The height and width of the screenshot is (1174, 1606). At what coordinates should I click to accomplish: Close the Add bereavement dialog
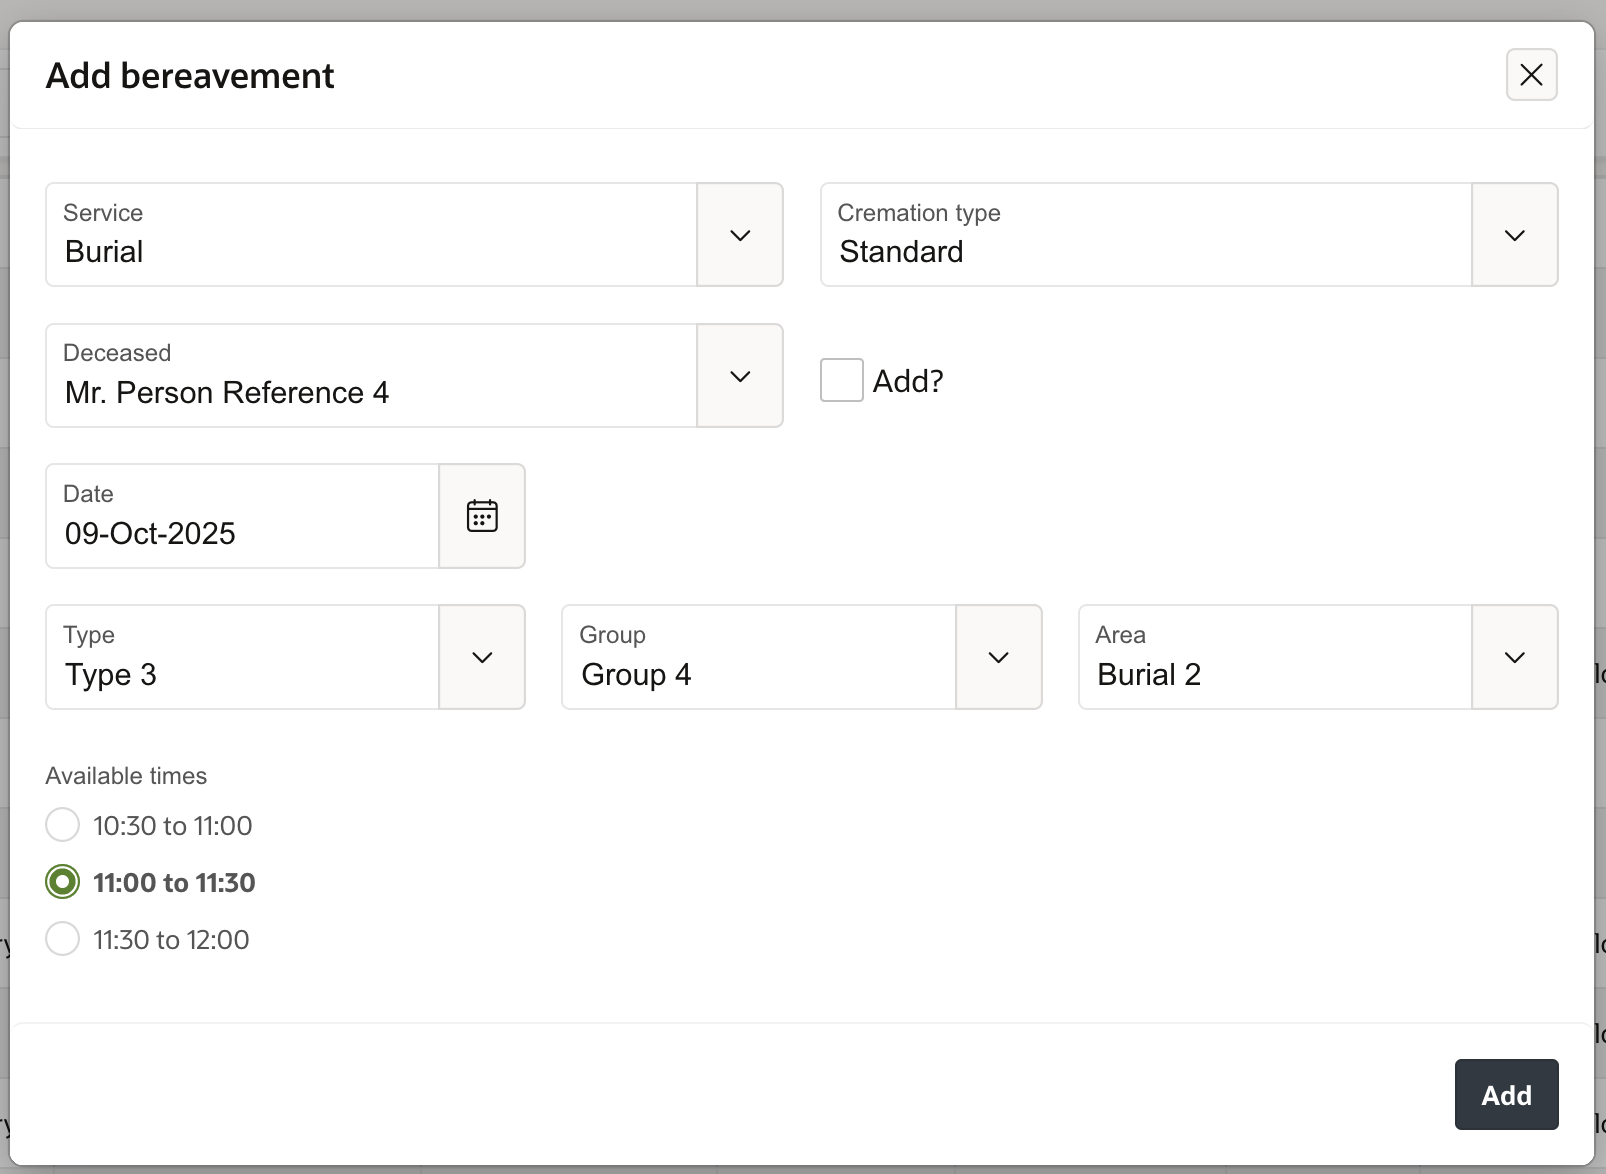pyautogui.click(x=1531, y=75)
